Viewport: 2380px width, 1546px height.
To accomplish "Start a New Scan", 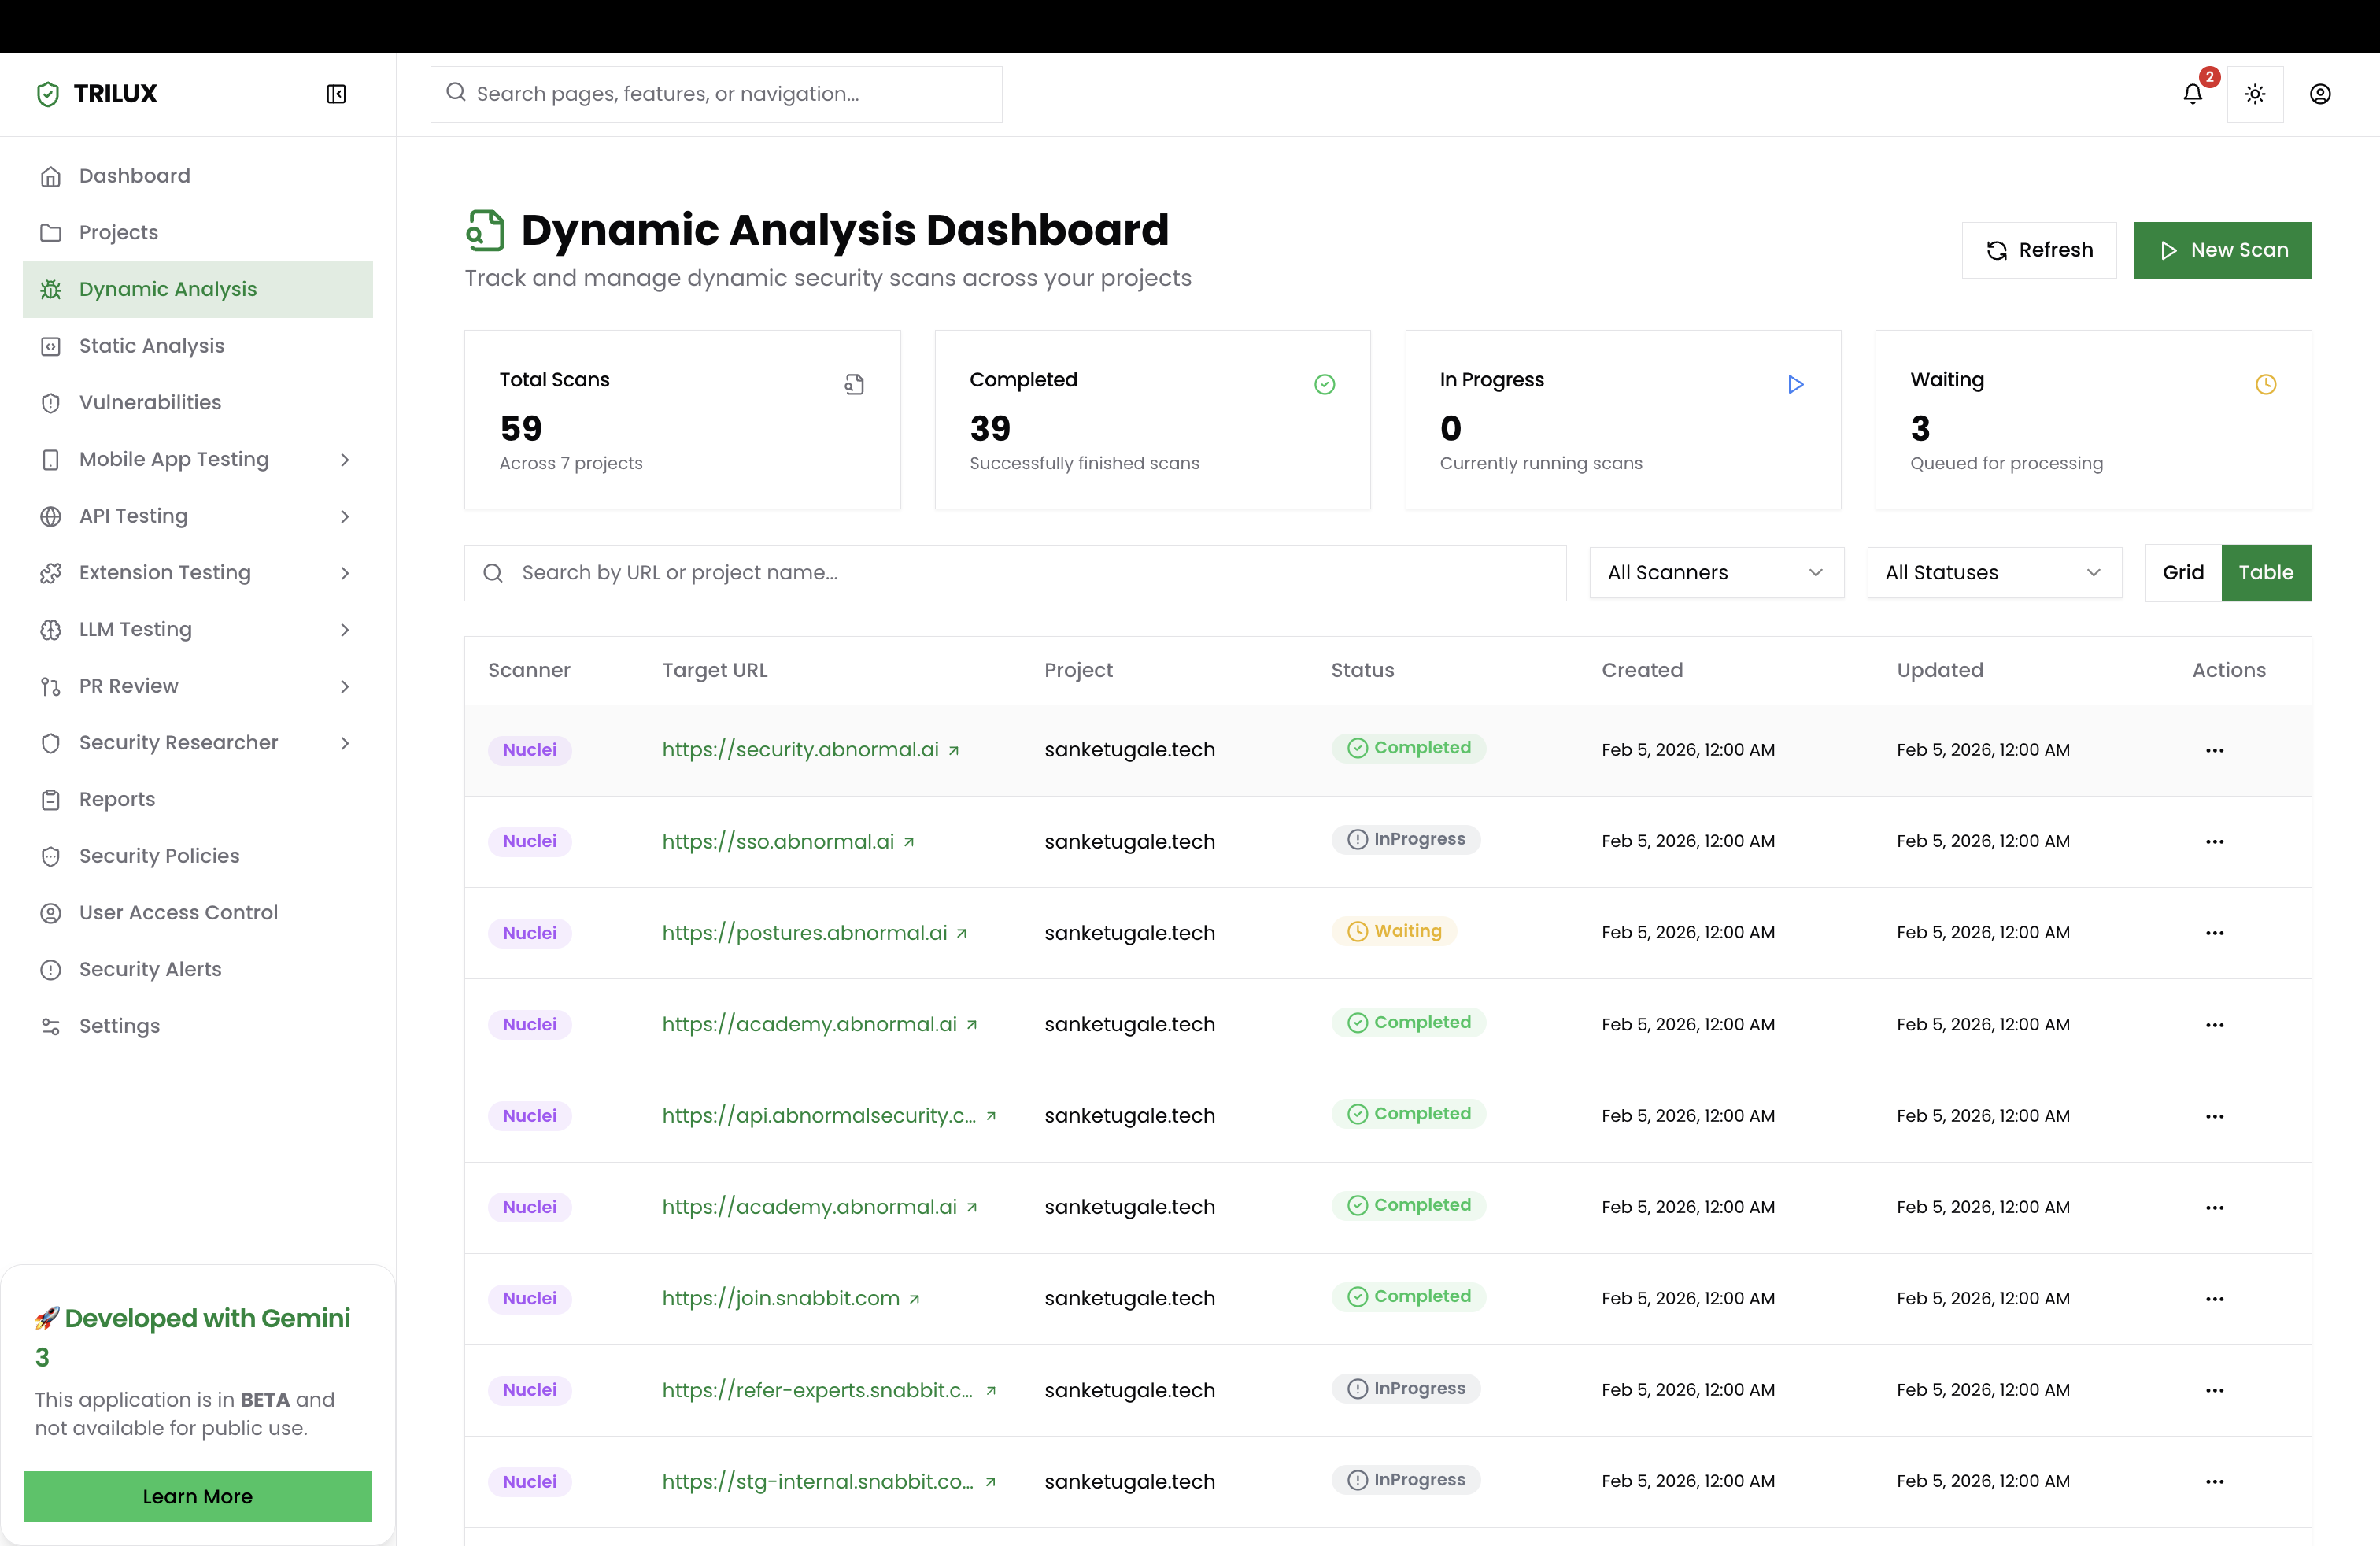I will point(2222,250).
